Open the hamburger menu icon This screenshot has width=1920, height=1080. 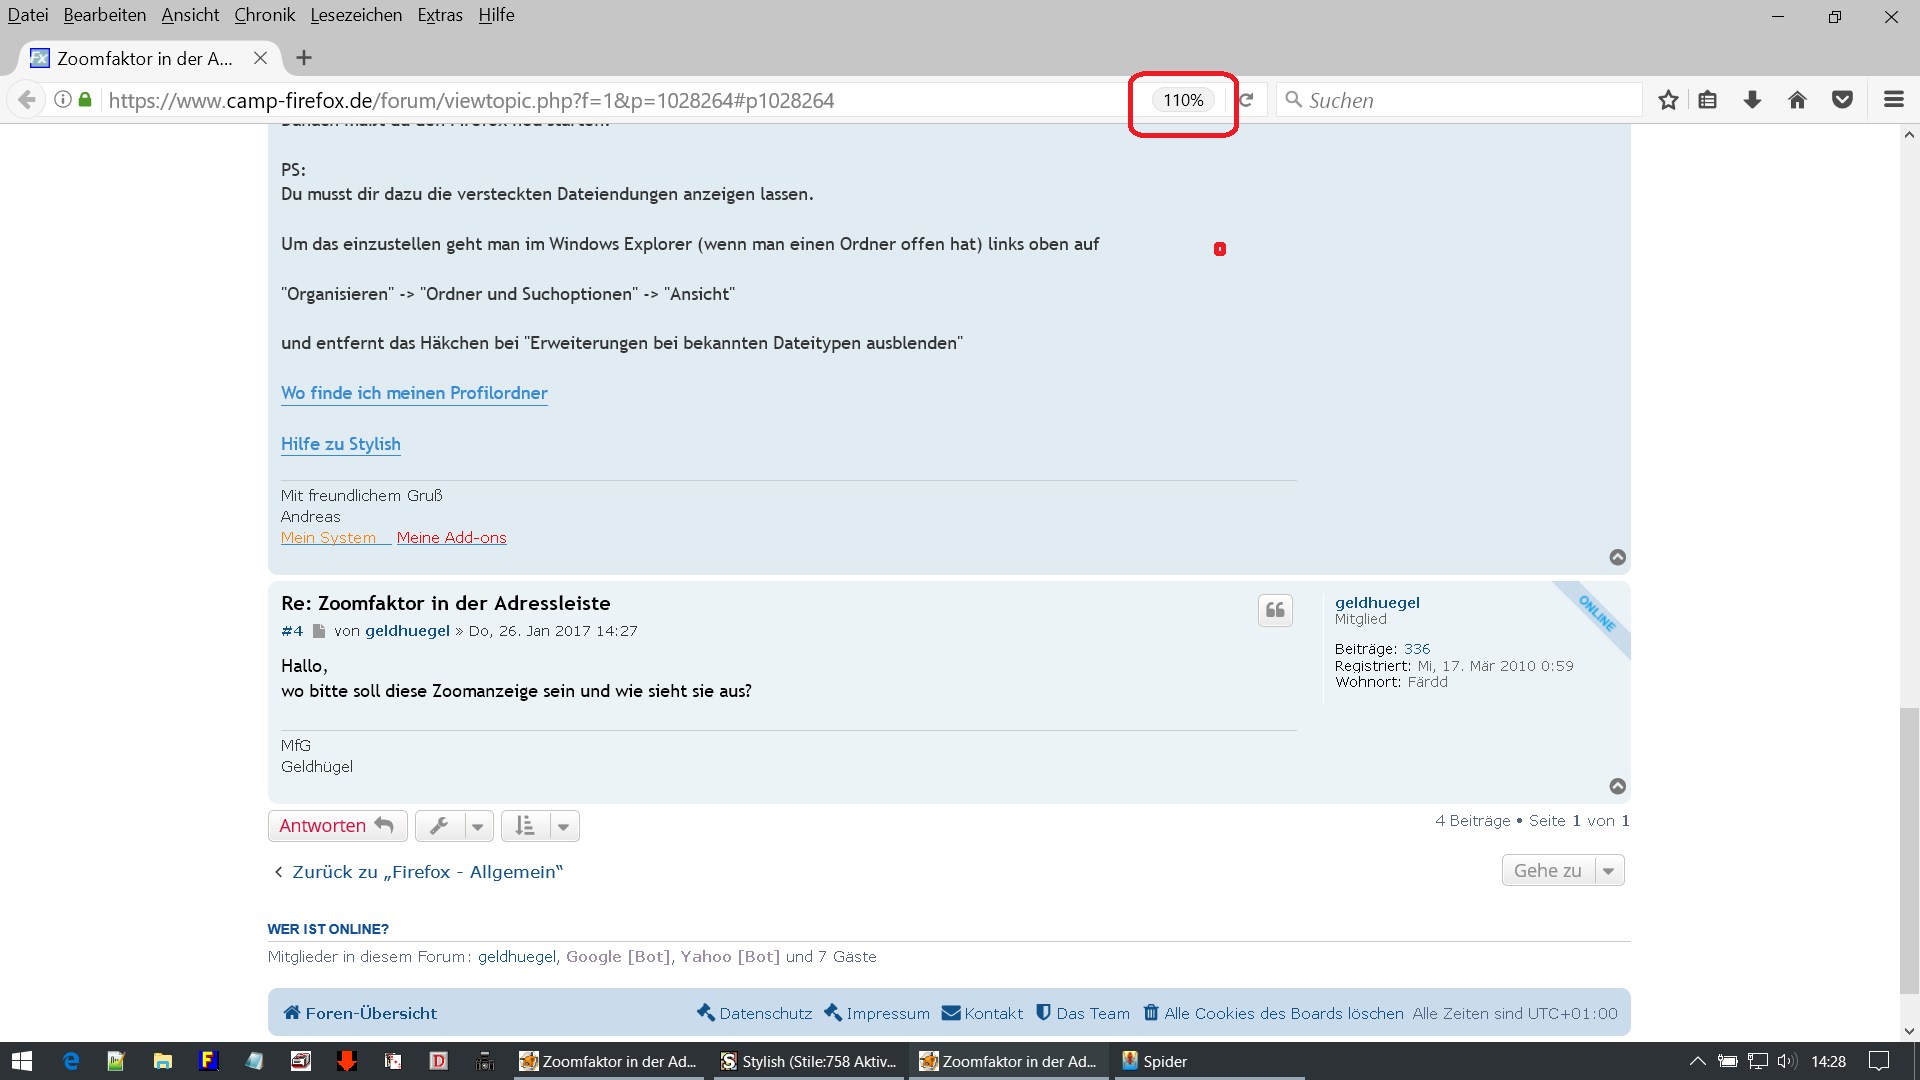[1893, 100]
